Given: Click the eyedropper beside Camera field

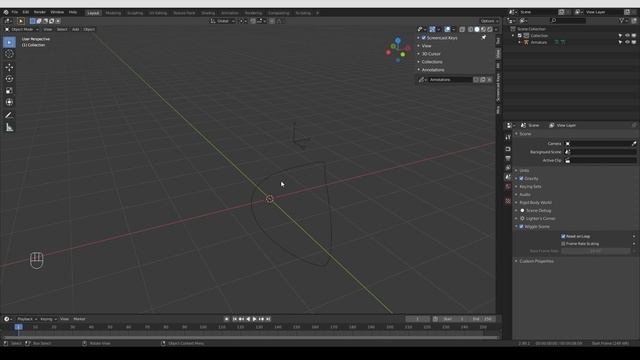Looking at the screenshot, I should click(x=634, y=144).
